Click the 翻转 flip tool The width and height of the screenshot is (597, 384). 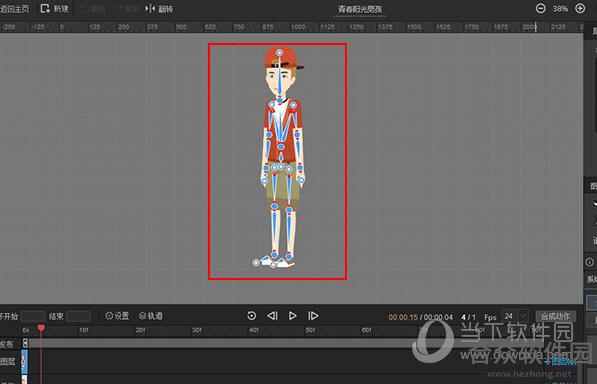click(159, 9)
